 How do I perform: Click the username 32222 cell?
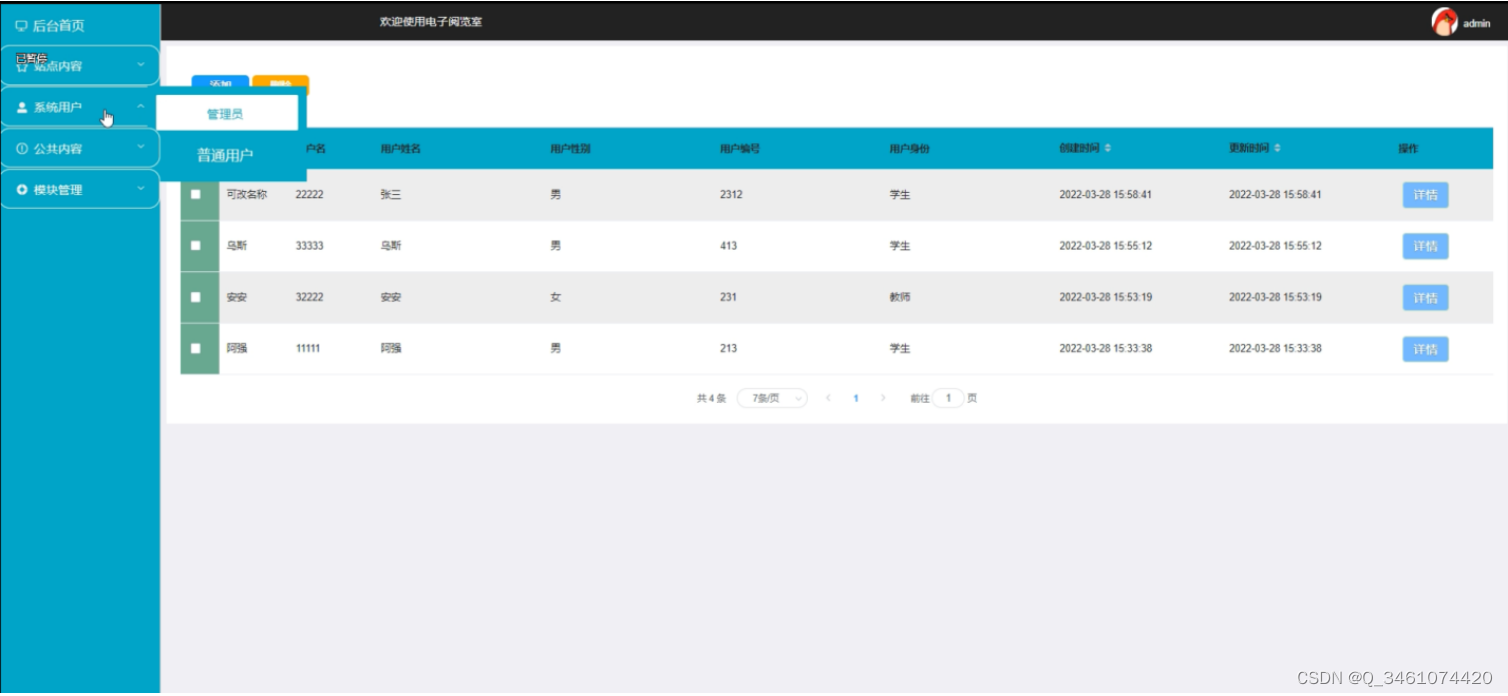coord(309,297)
